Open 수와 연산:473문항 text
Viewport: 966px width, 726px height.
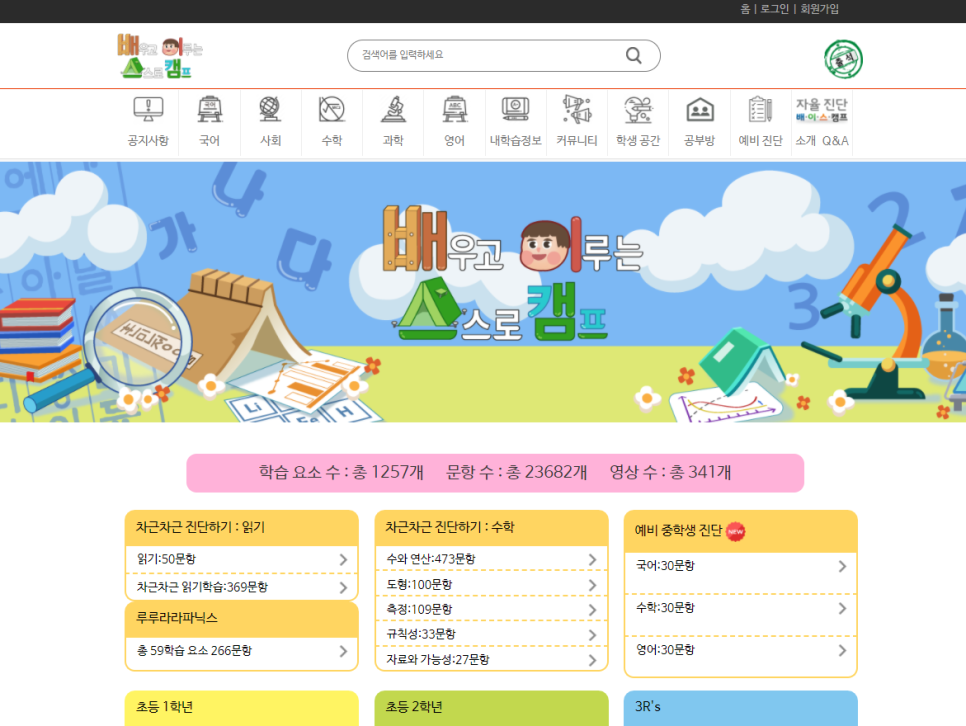click(431, 559)
